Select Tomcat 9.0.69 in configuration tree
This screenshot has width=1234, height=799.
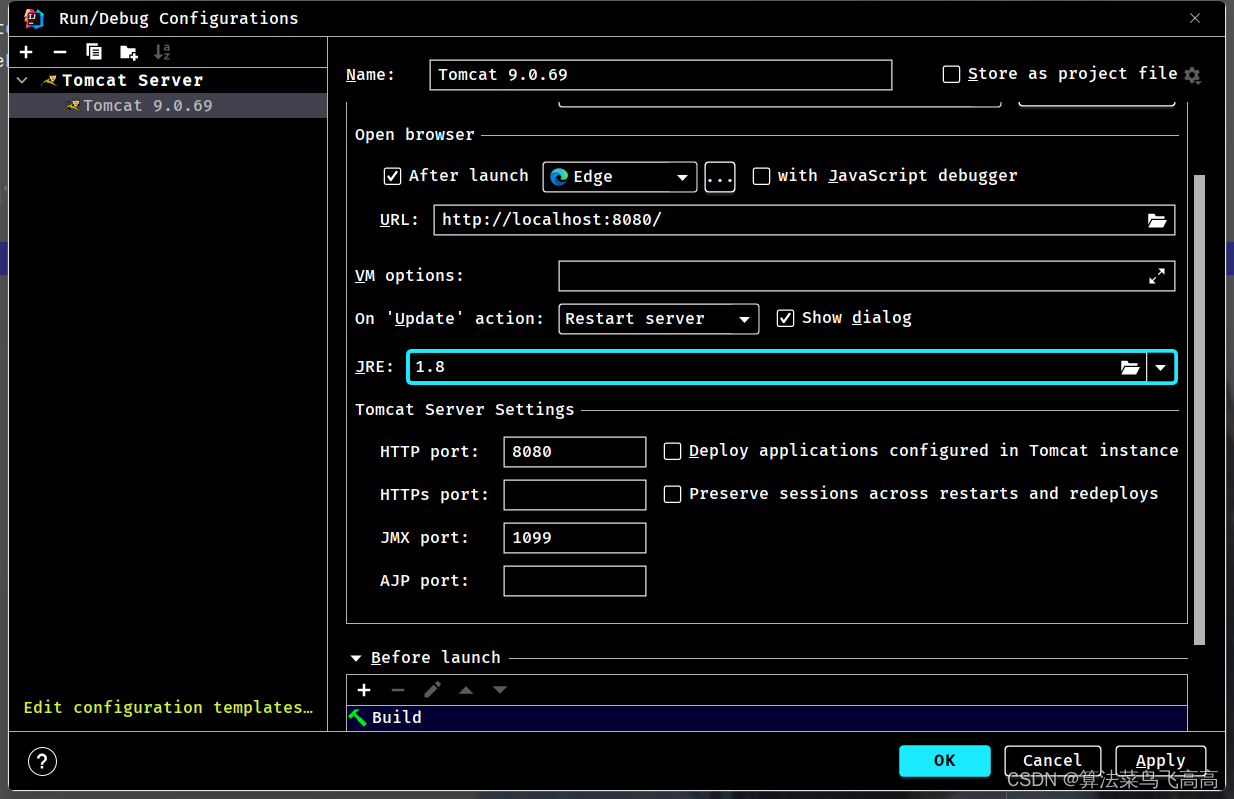click(148, 105)
